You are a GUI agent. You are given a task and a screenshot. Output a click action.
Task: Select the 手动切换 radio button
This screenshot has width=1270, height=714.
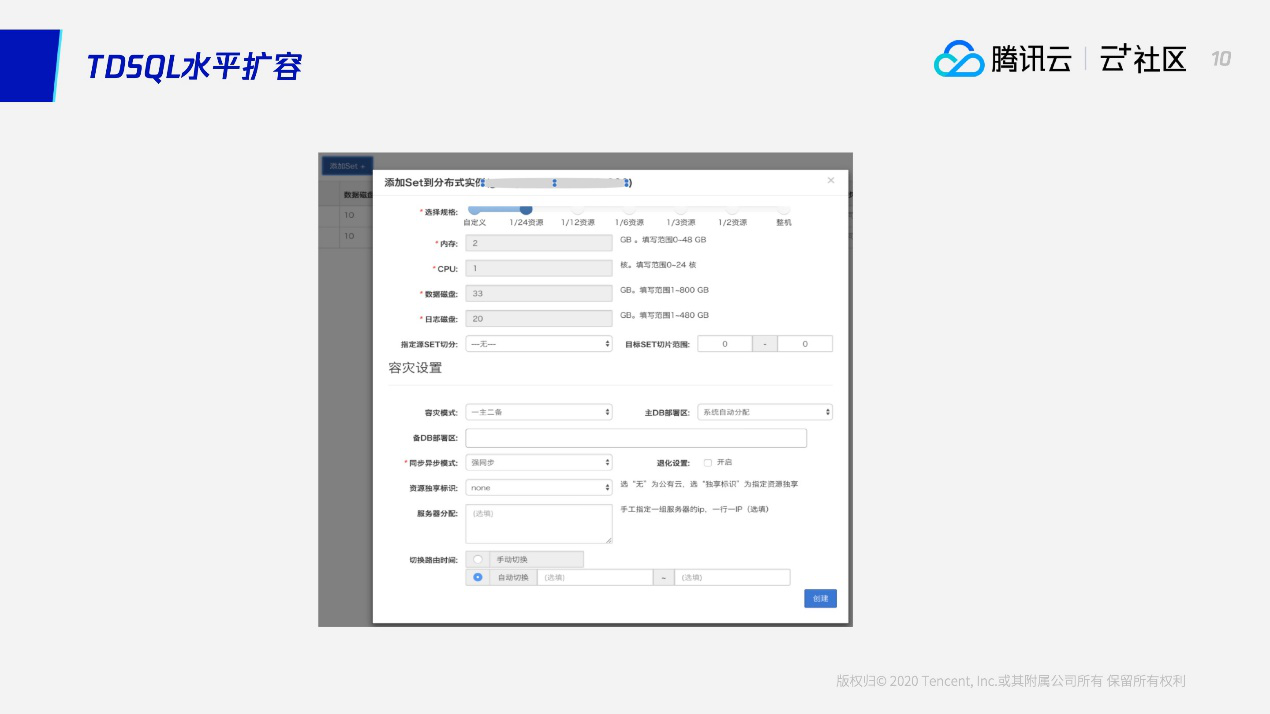(478, 560)
